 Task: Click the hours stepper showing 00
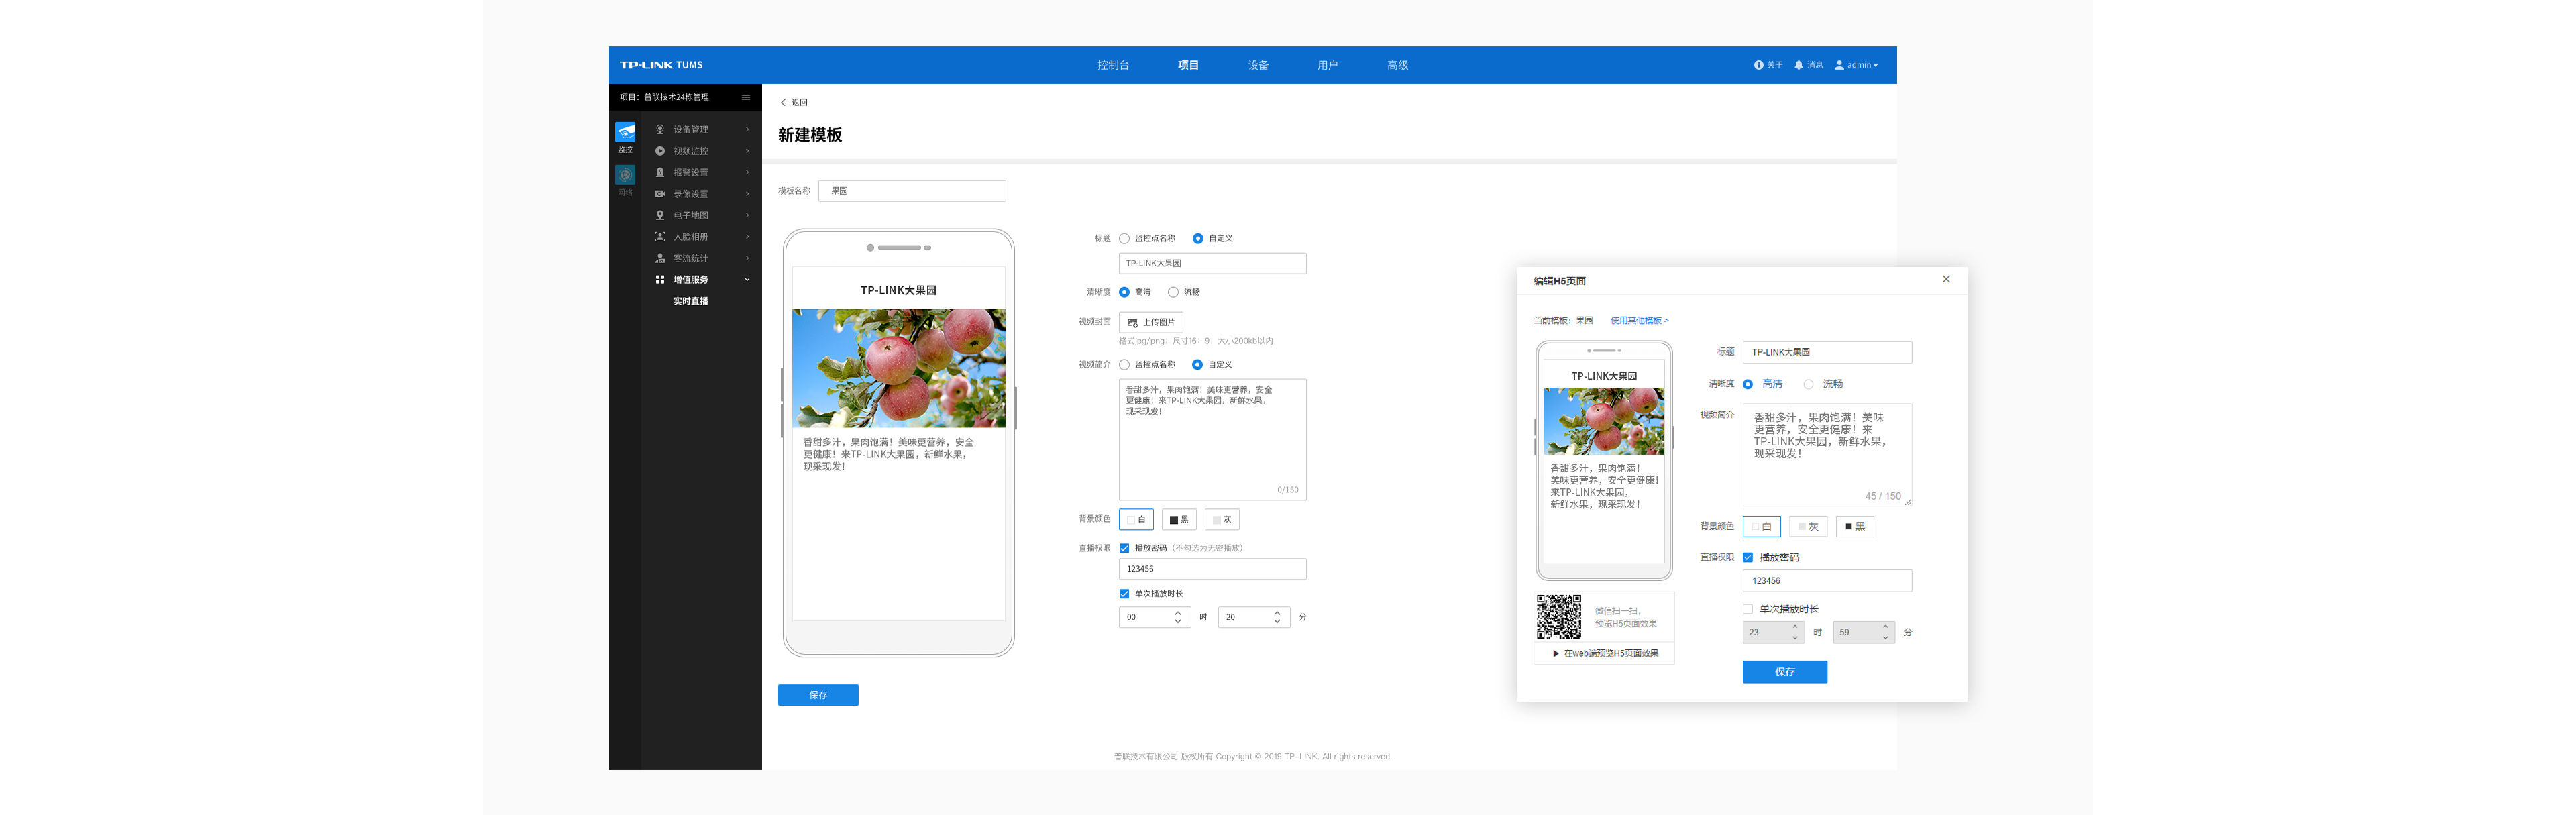(1154, 618)
